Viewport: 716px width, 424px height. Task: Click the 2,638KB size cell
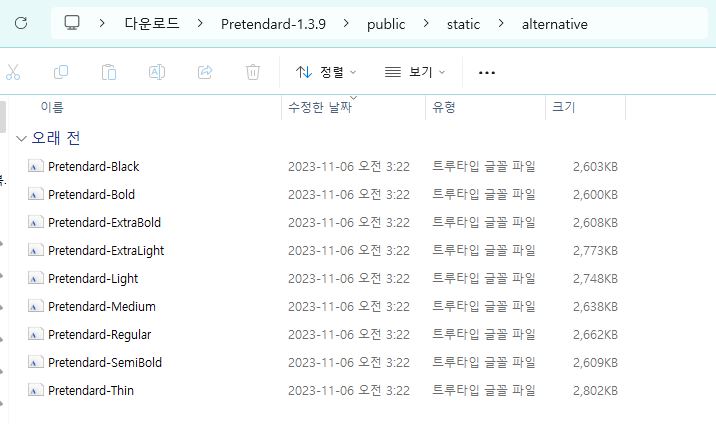pos(595,306)
